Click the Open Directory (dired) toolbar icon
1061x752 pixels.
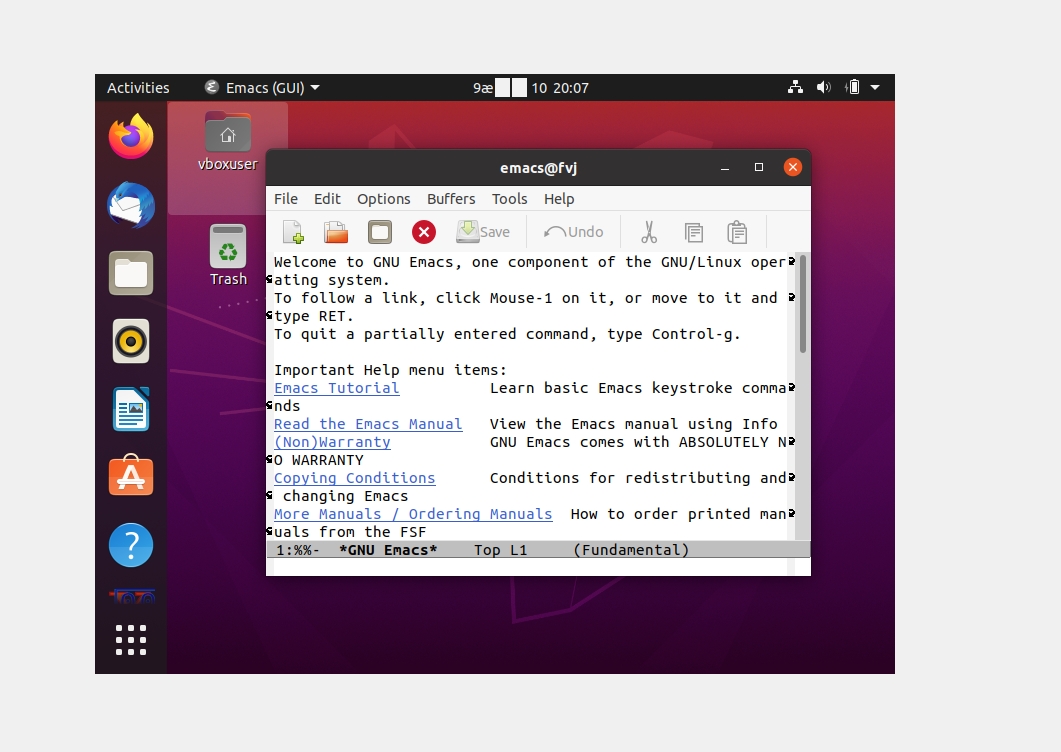pyautogui.click(x=380, y=232)
